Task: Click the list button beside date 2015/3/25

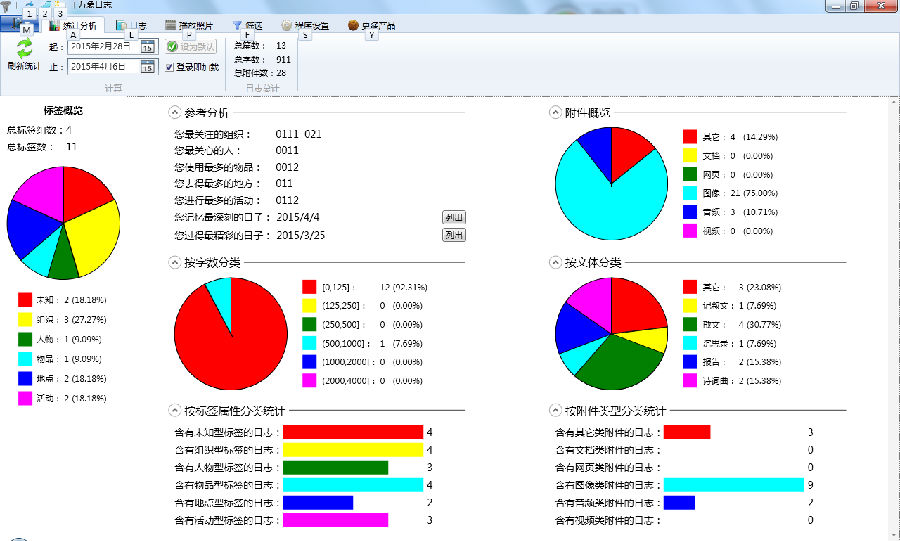Action: click(454, 235)
